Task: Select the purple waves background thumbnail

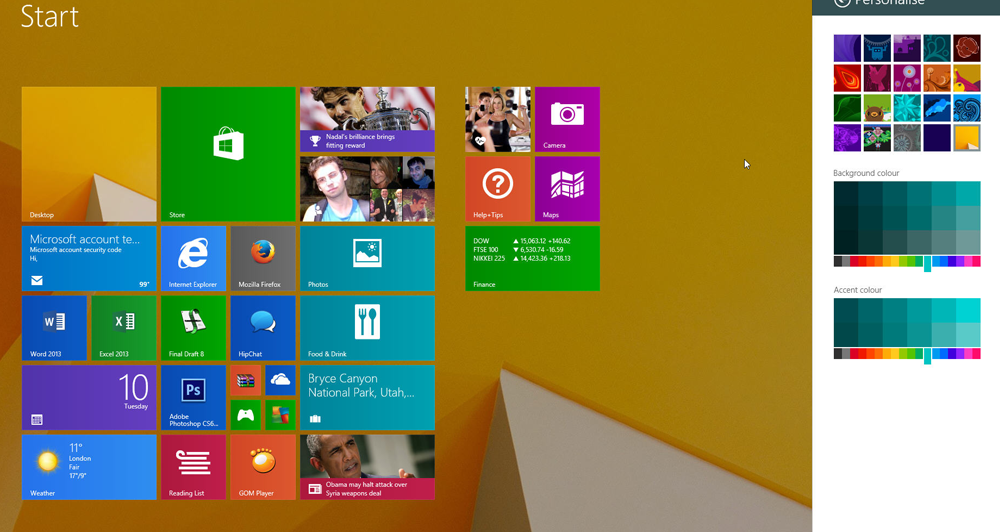Action: [x=847, y=48]
